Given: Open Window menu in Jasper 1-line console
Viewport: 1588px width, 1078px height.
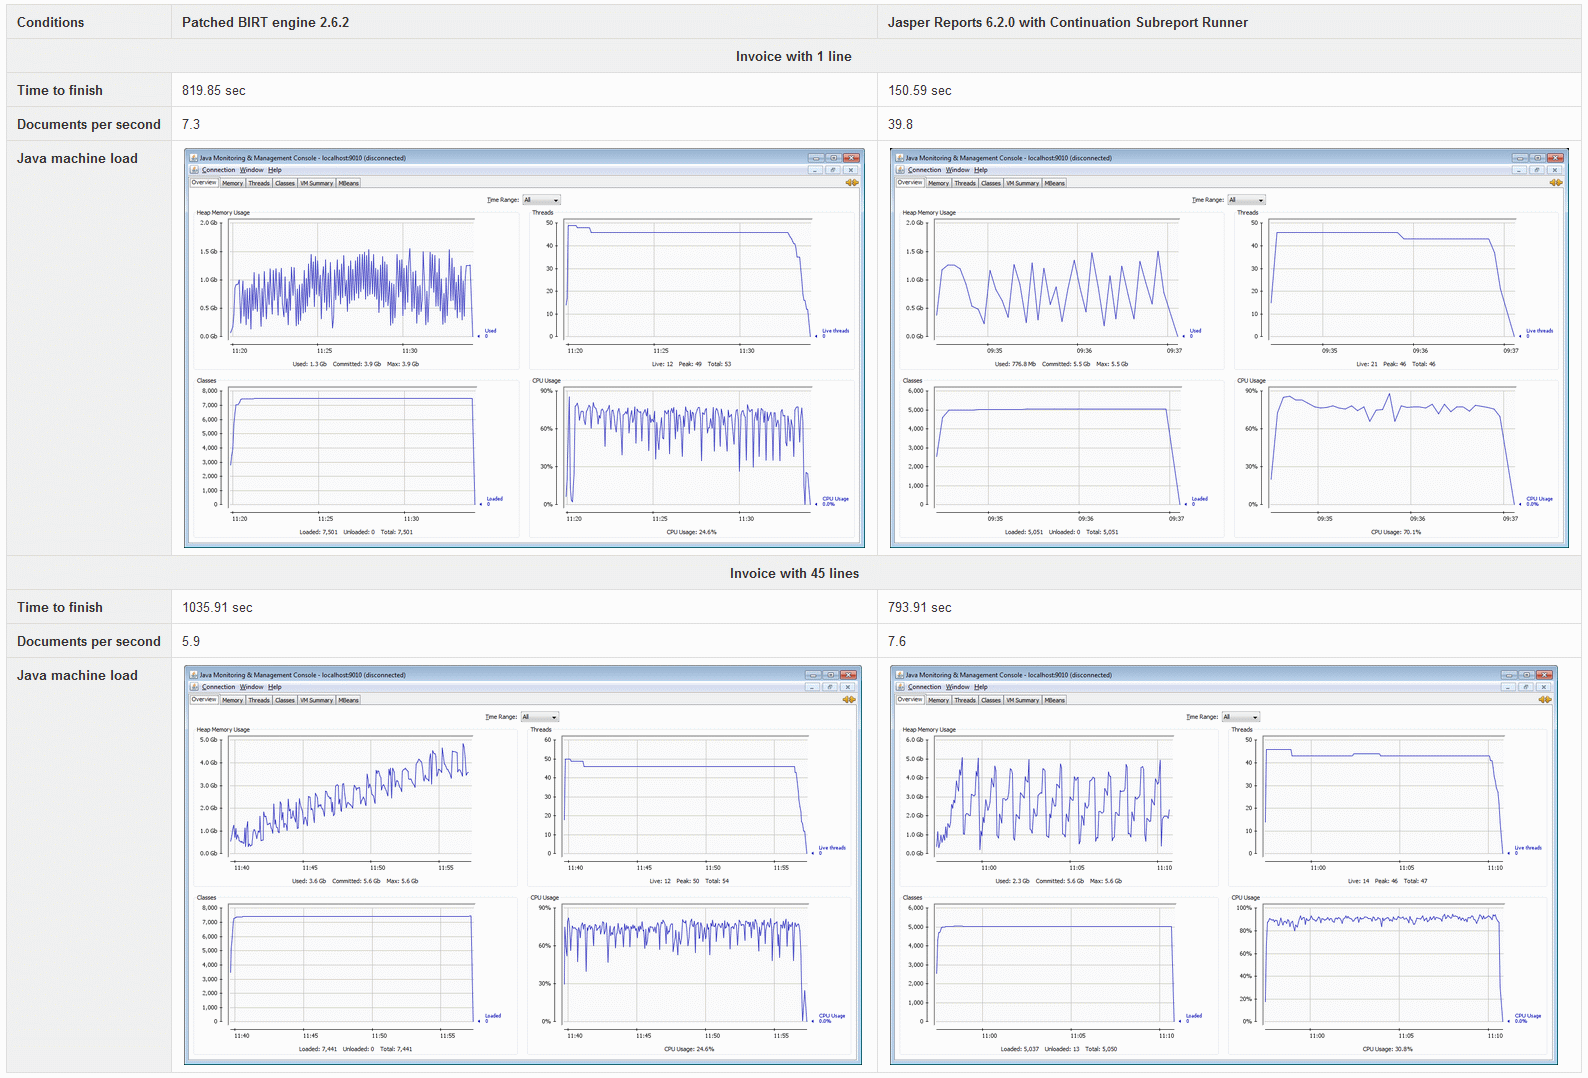Looking at the screenshot, I should coord(958,170).
